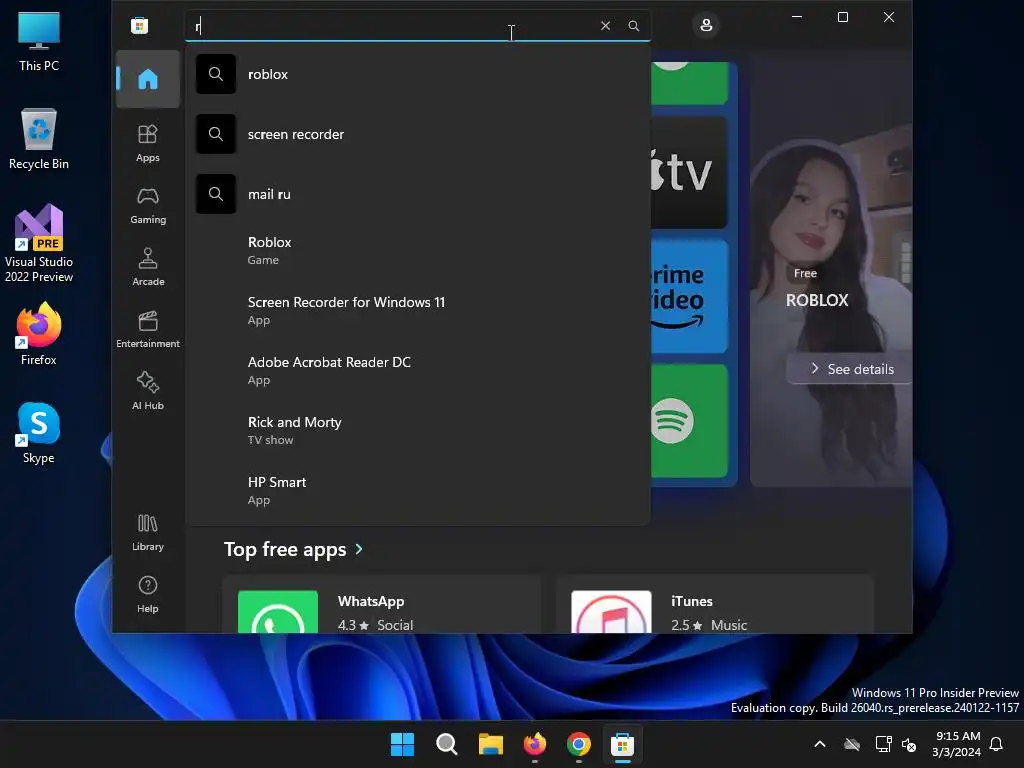Image resolution: width=1024 pixels, height=768 pixels.
Task: Select the Skype desktop shortcut
Action: click(39, 433)
